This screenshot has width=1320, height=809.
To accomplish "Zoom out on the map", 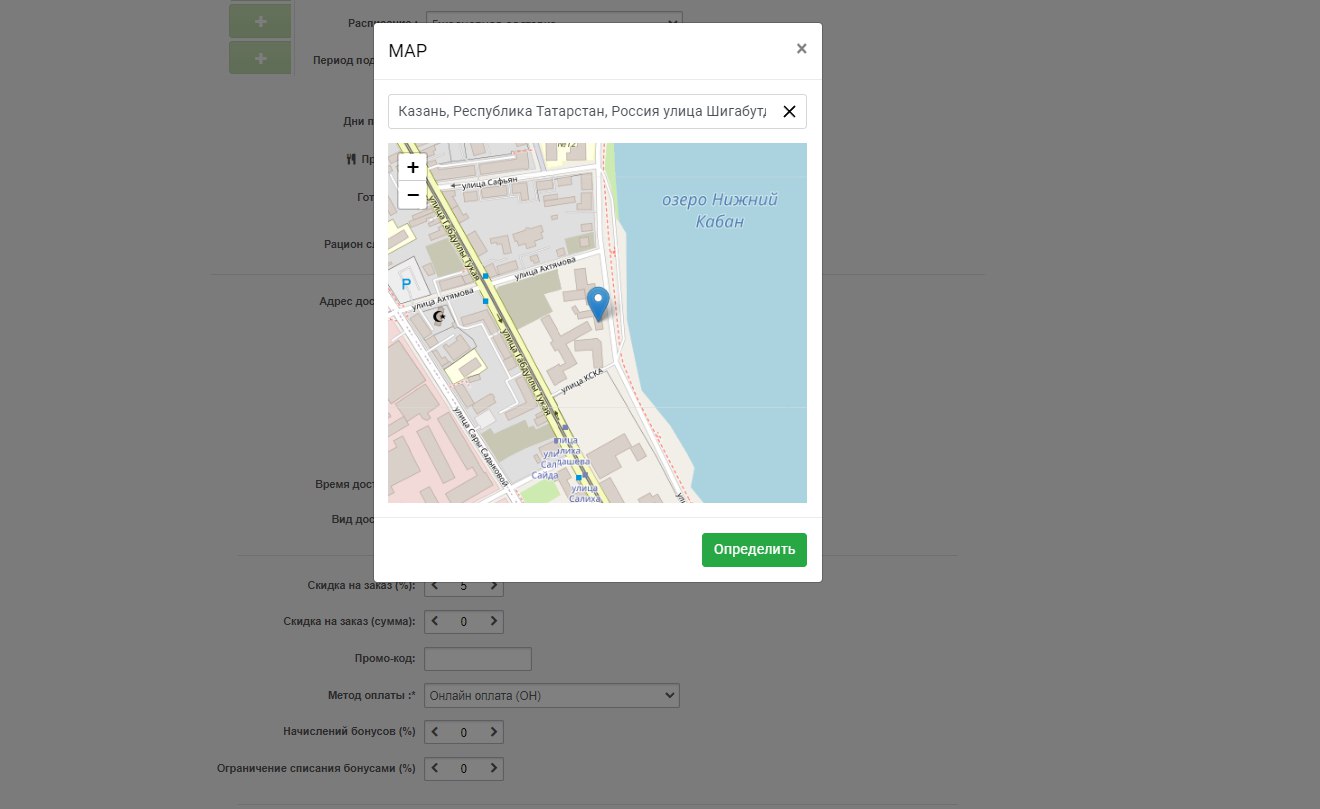I will 412,195.
